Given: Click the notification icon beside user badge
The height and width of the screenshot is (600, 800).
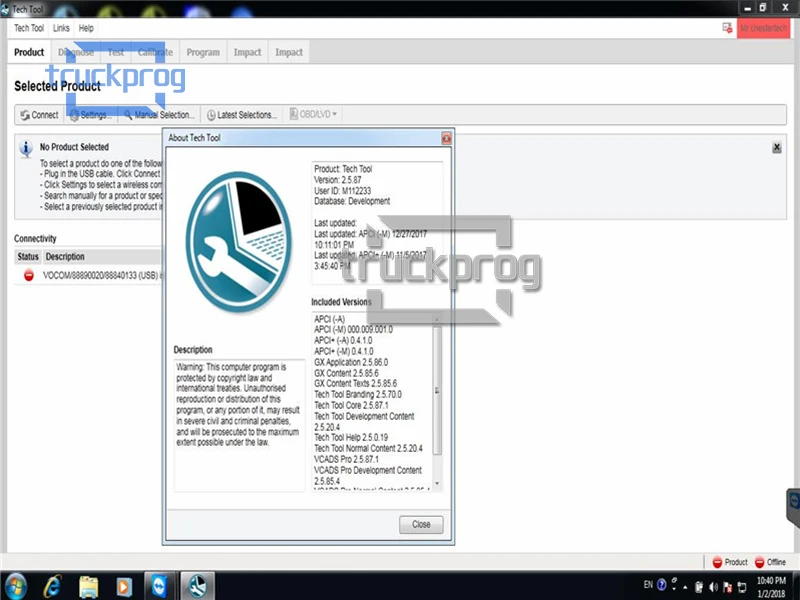Looking at the screenshot, I should (x=727, y=28).
